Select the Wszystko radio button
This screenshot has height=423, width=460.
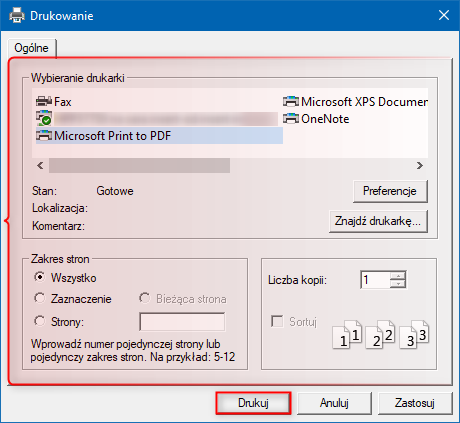click(x=40, y=277)
